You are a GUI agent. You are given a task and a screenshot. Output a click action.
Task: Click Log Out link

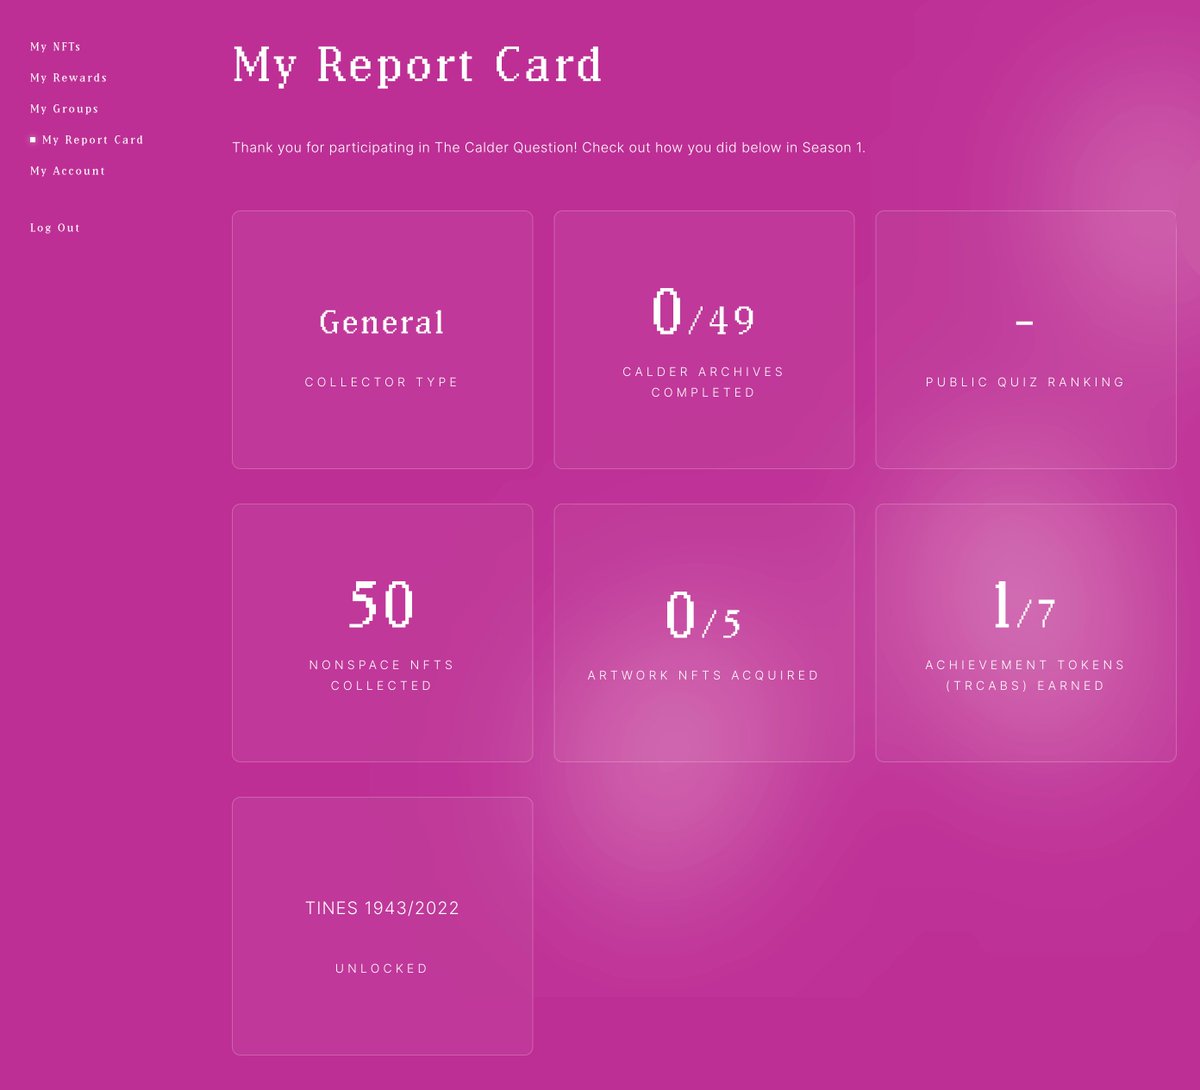55,228
